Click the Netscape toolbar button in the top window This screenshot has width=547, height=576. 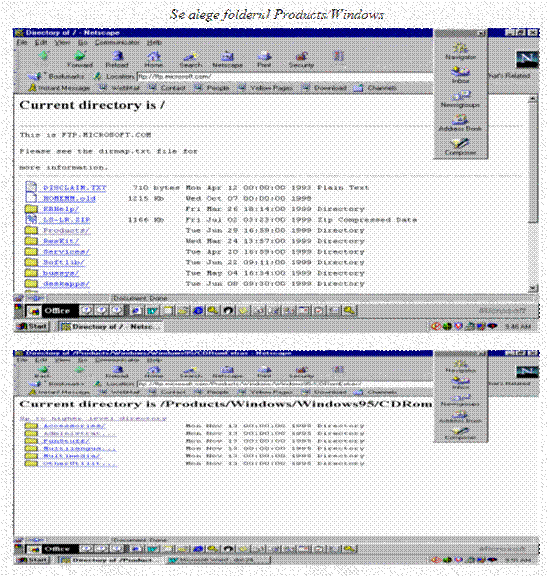click(227, 60)
